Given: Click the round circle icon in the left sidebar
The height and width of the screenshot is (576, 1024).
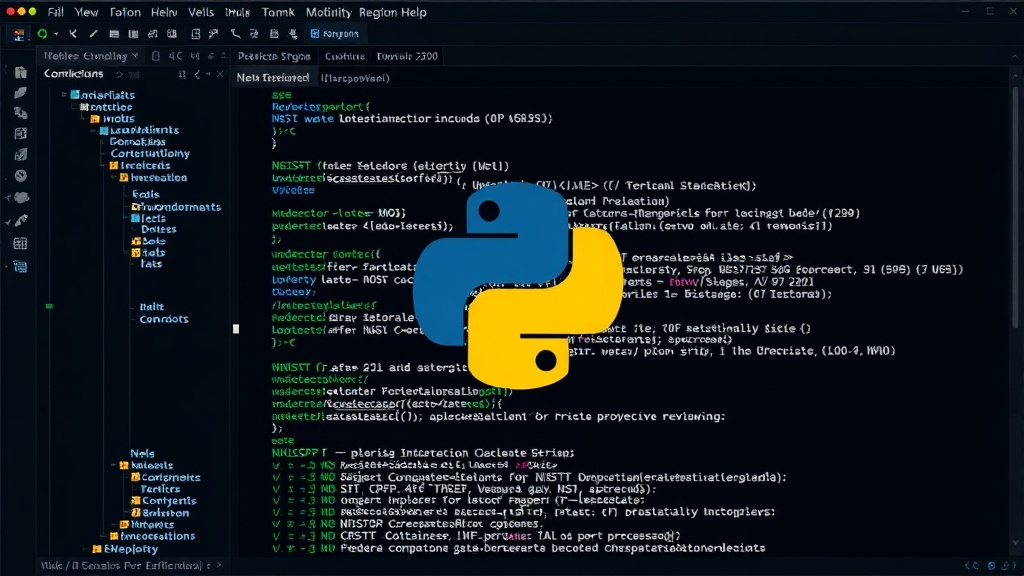Looking at the screenshot, I should click(21, 176).
